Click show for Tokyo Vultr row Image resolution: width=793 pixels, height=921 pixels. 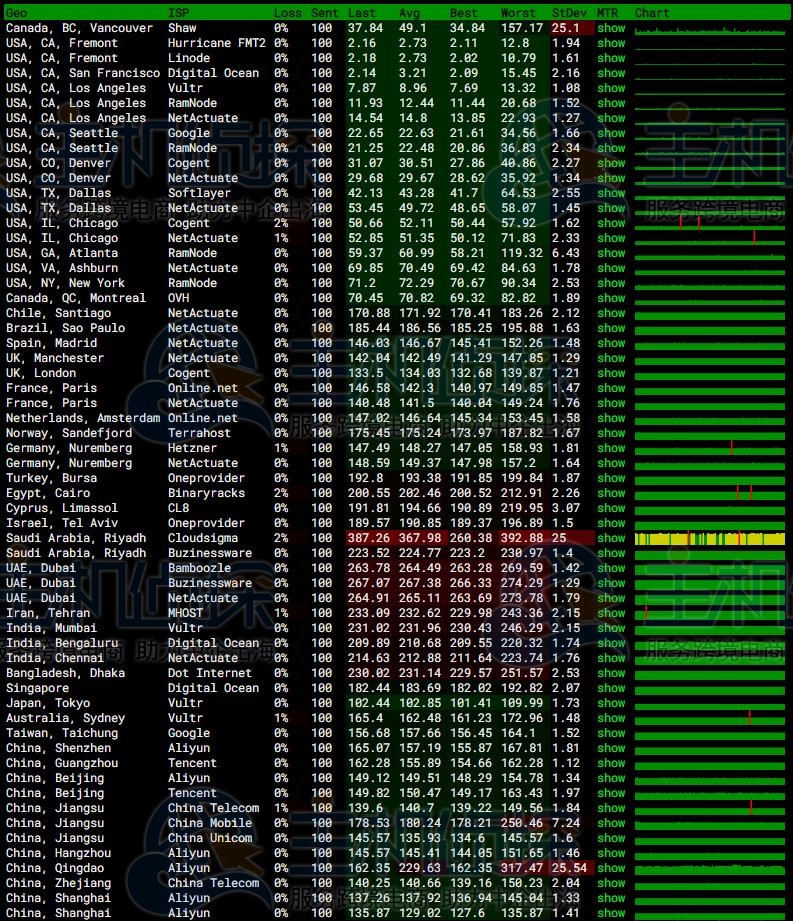click(611, 703)
